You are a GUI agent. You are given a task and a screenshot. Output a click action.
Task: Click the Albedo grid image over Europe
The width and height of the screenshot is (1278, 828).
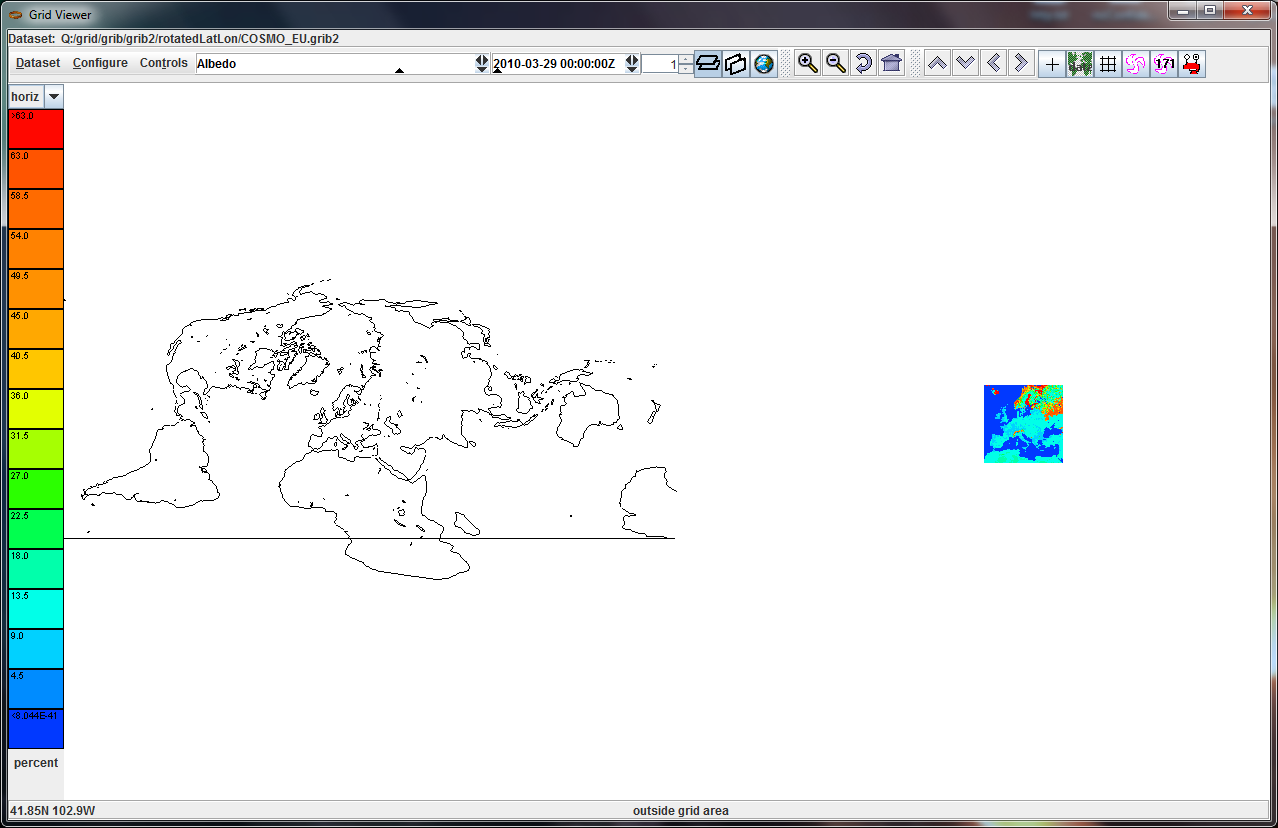point(1023,424)
